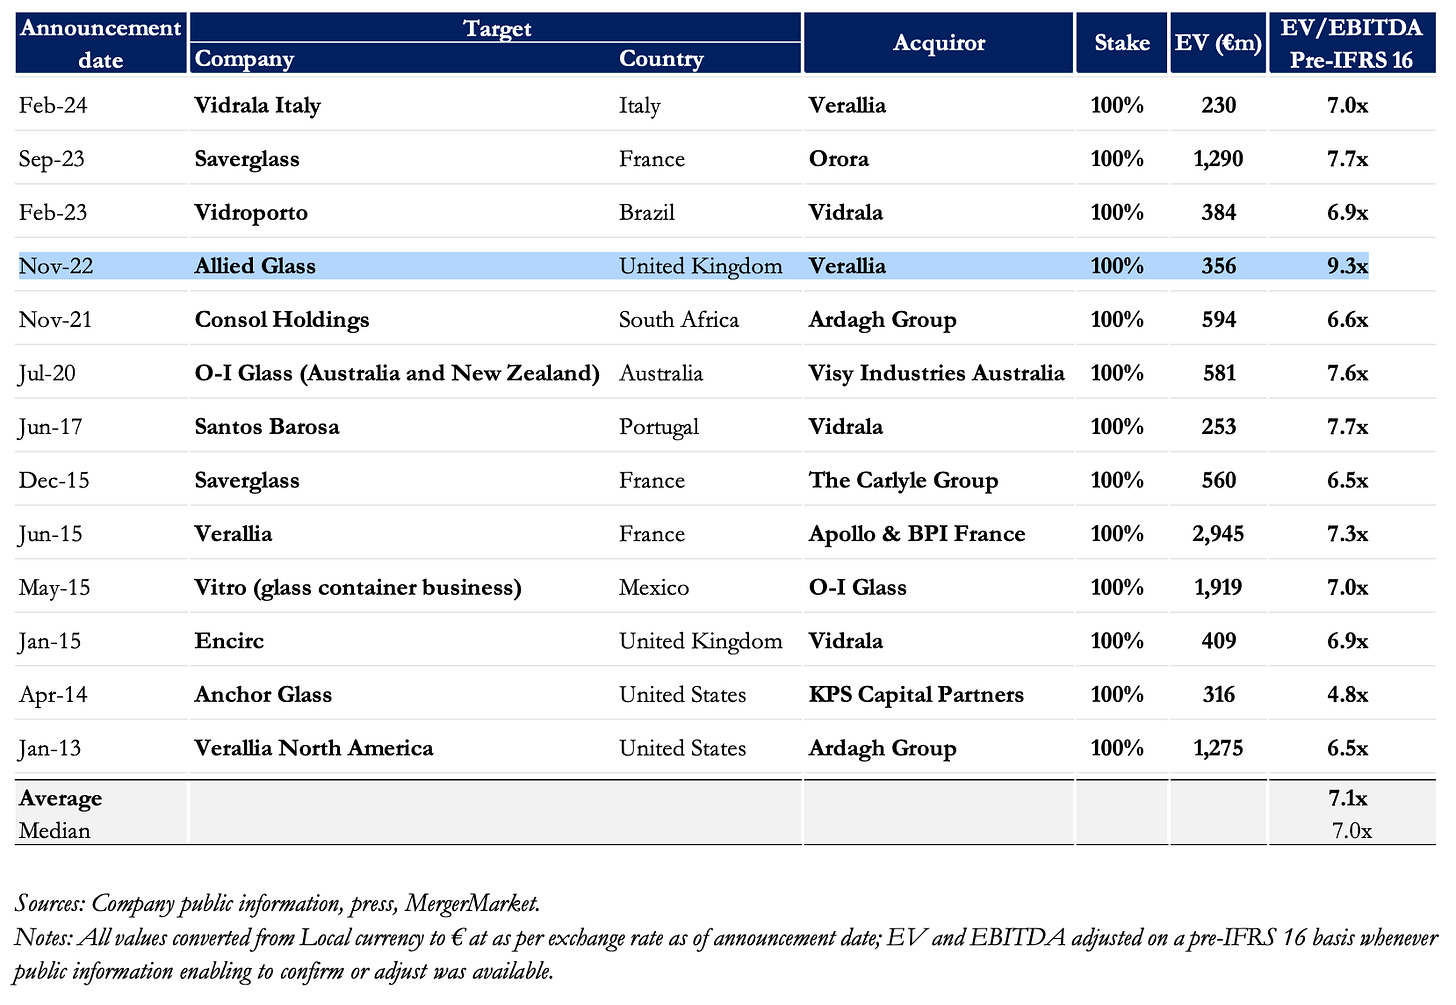The height and width of the screenshot is (1005, 1456).
Task: Click acquiror 'Orora'
Action: 839,159
